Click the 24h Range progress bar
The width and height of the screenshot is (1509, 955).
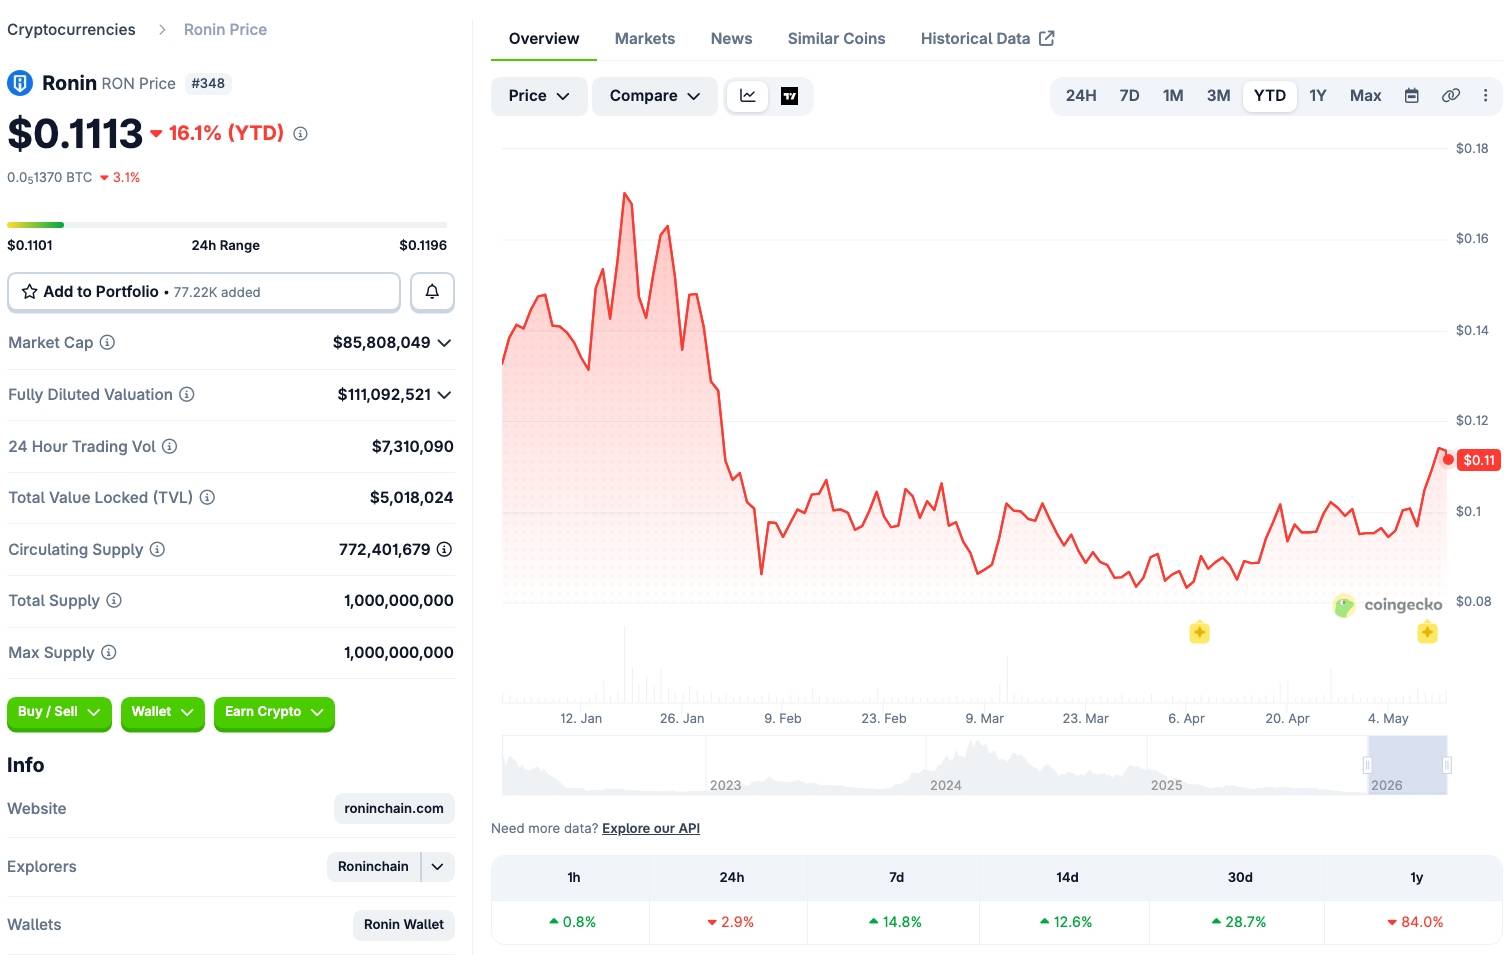pyautogui.click(x=227, y=225)
